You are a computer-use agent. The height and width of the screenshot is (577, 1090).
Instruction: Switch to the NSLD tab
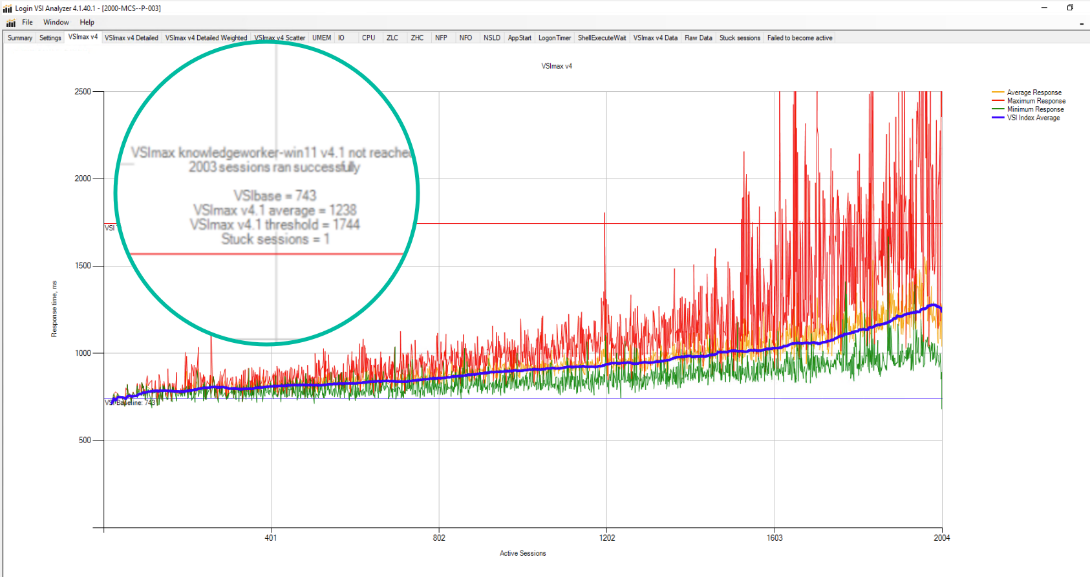click(x=491, y=38)
